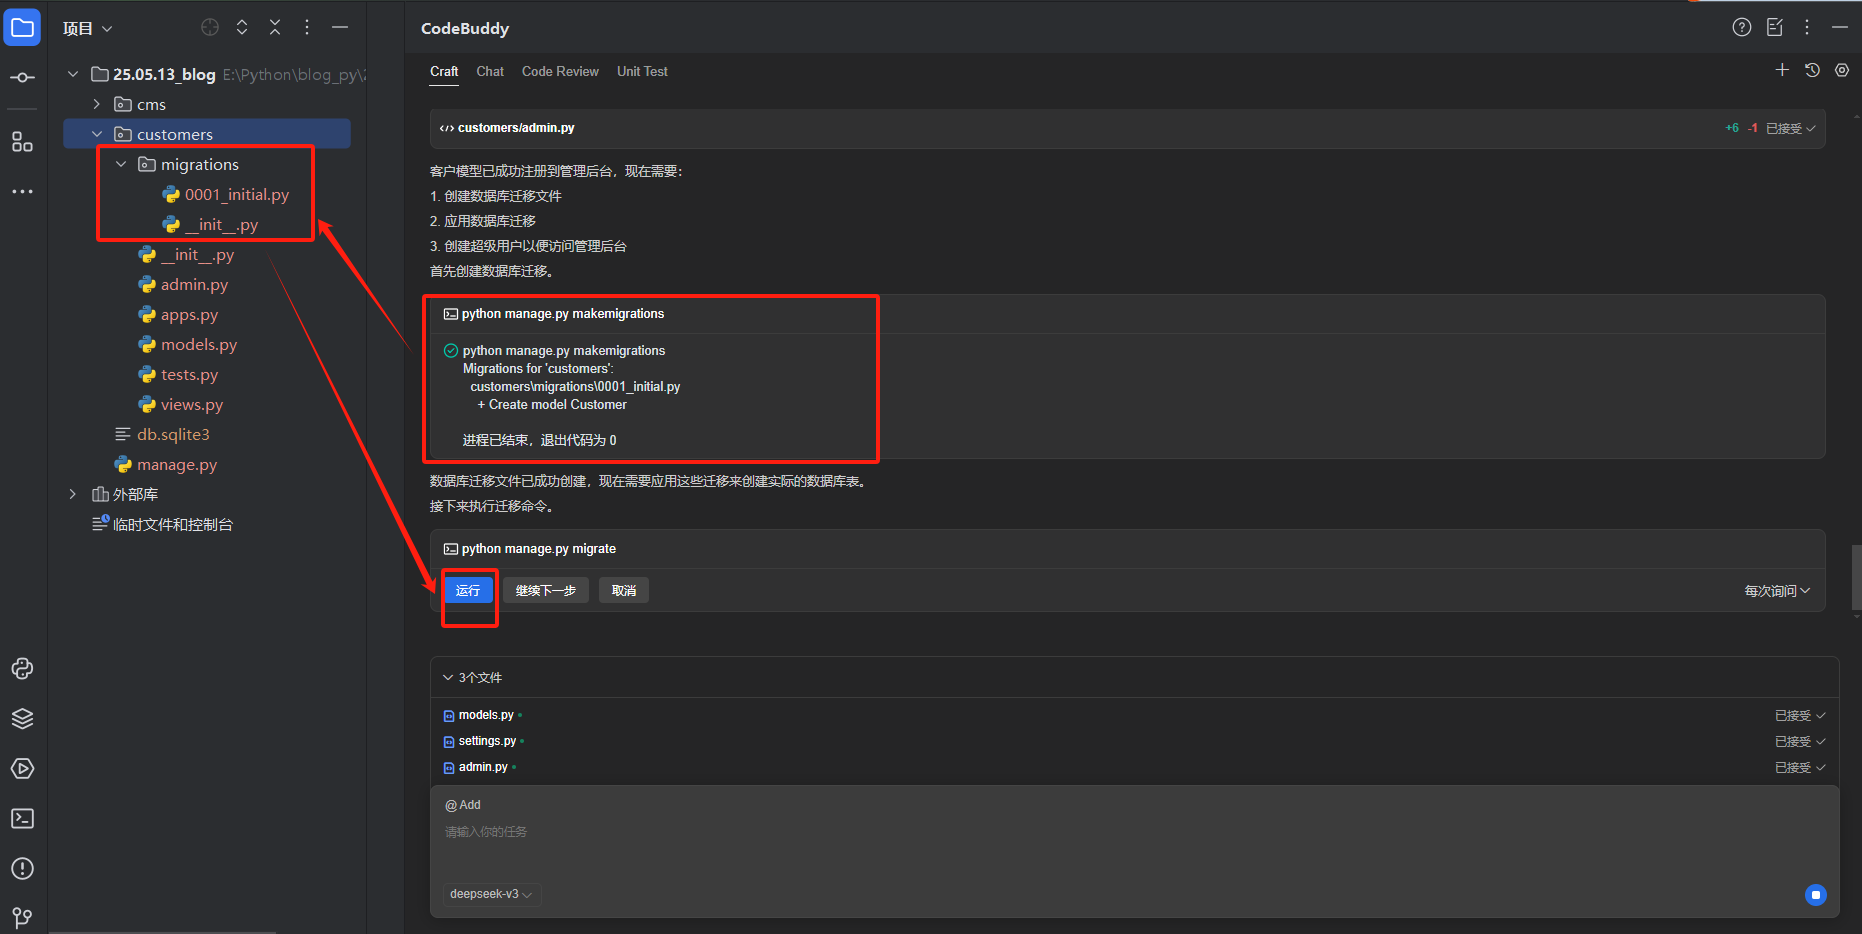
Task: Open the Terminal tool window icon
Action: point(22,819)
